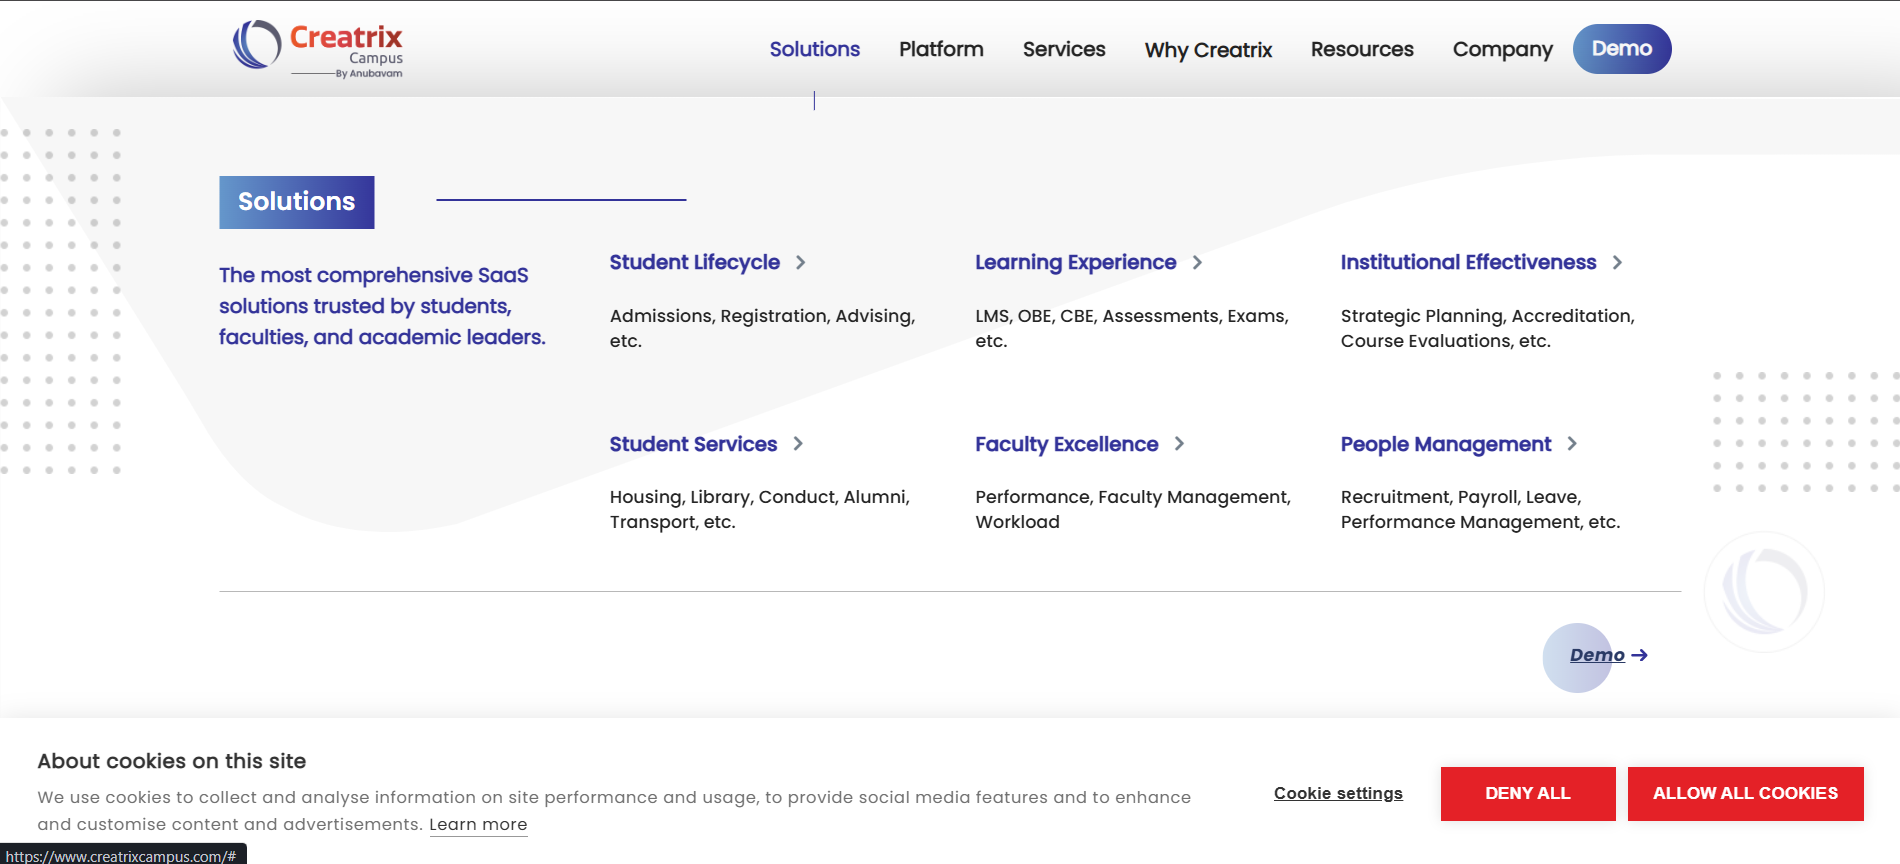Click the blue Solutions heading badge
The image size is (1900, 864).
pyautogui.click(x=297, y=202)
